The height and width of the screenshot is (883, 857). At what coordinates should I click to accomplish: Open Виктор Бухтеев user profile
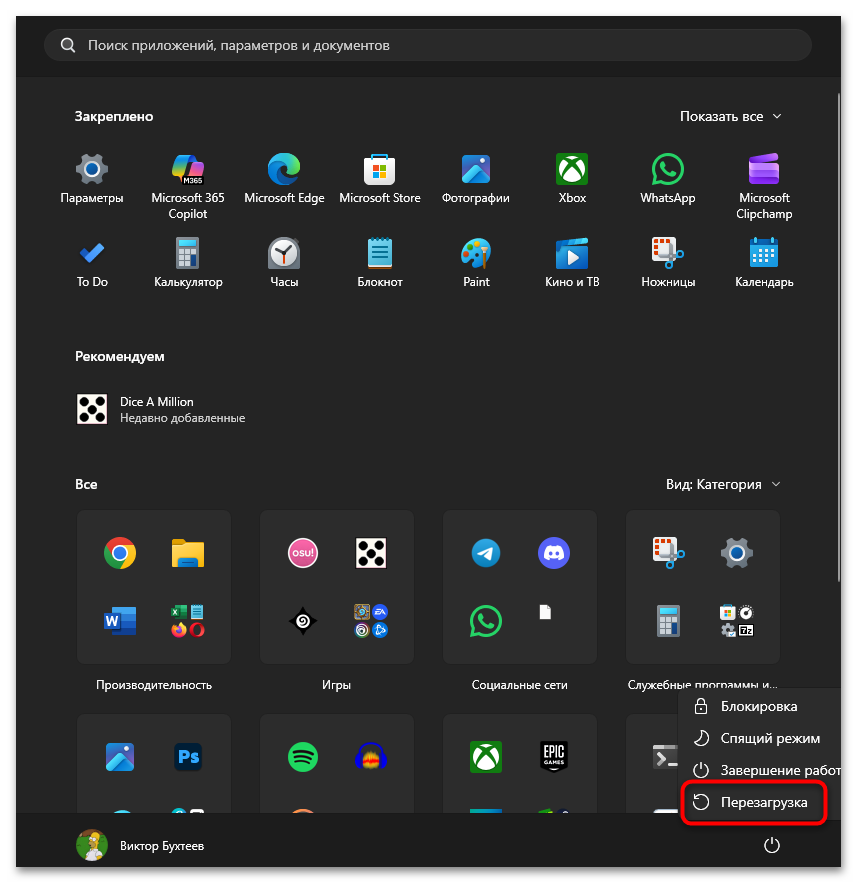[140, 845]
